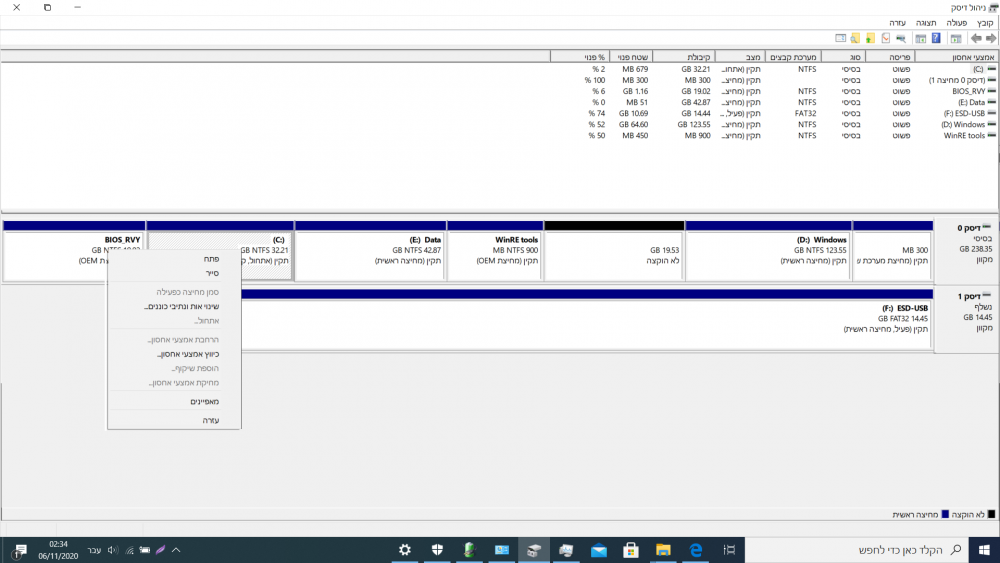Click the drive icon of the BIOS_RVY row
Screen dimensions: 1000x563
991,91
